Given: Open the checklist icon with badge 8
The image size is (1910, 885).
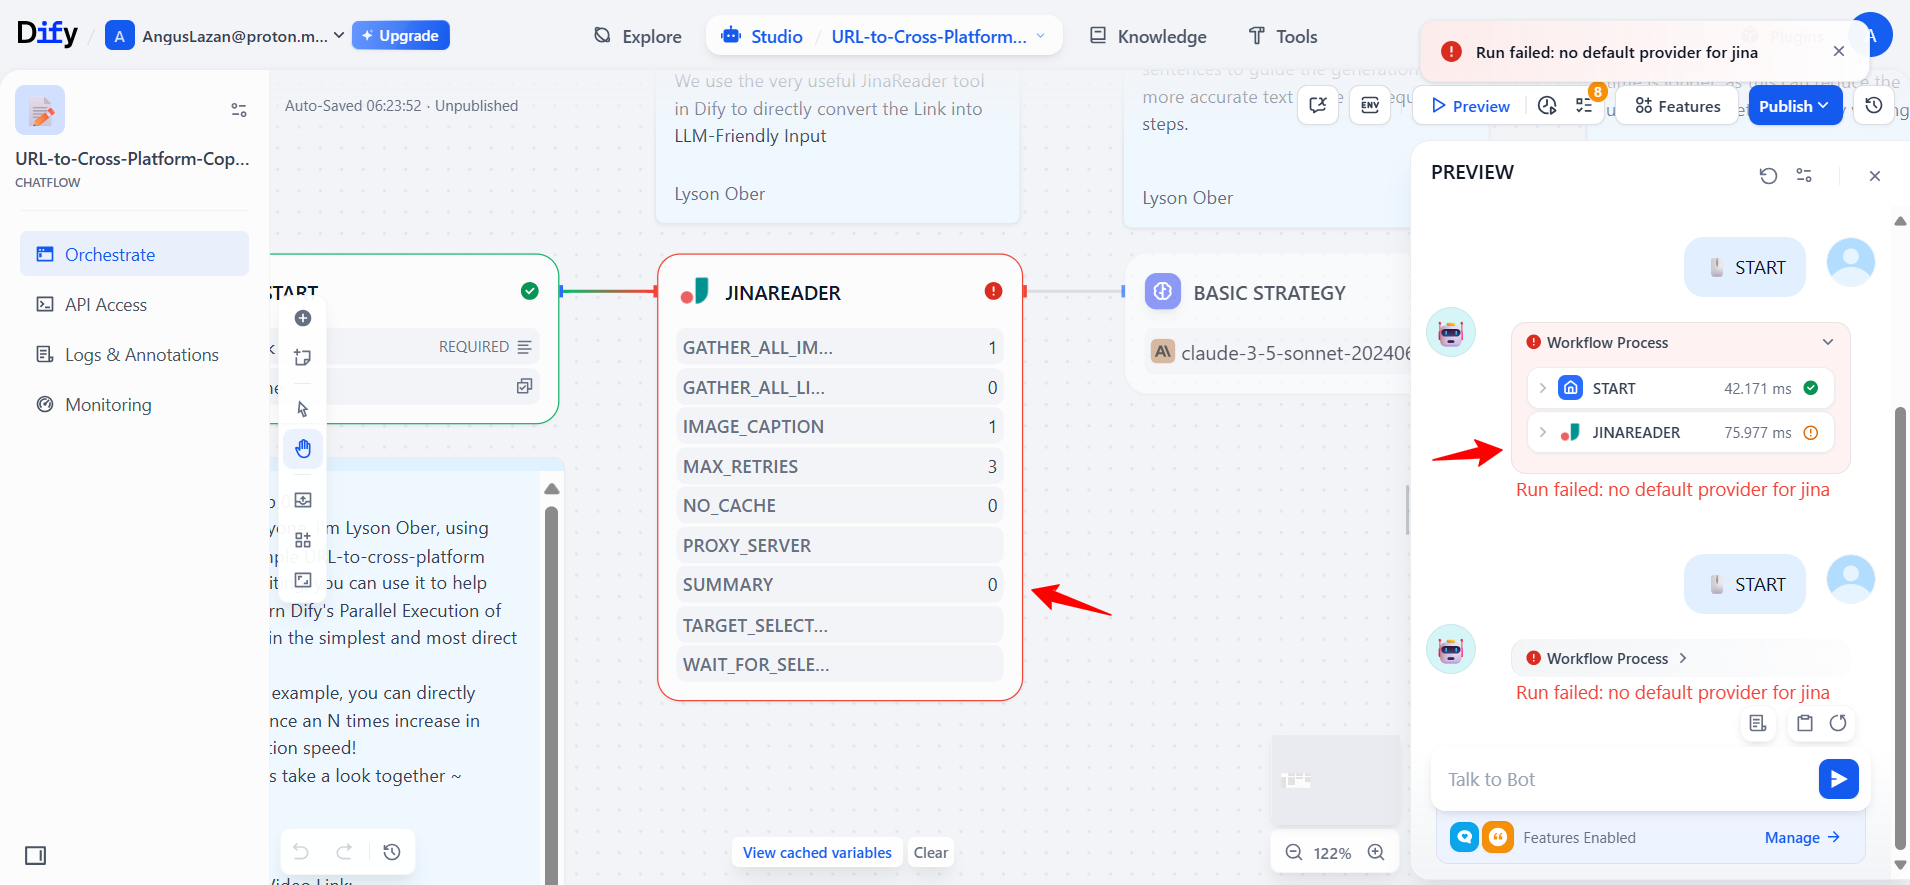Looking at the screenshot, I should pyautogui.click(x=1585, y=106).
